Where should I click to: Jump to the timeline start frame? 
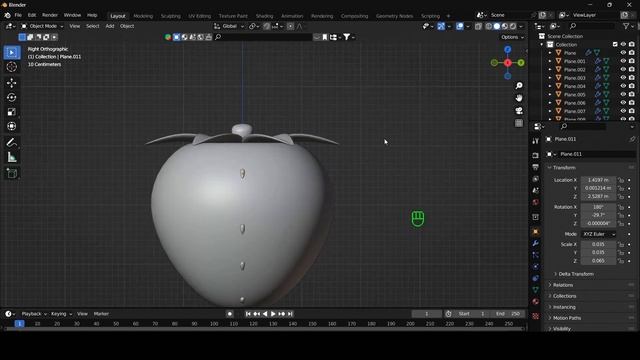click(x=248, y=314)
